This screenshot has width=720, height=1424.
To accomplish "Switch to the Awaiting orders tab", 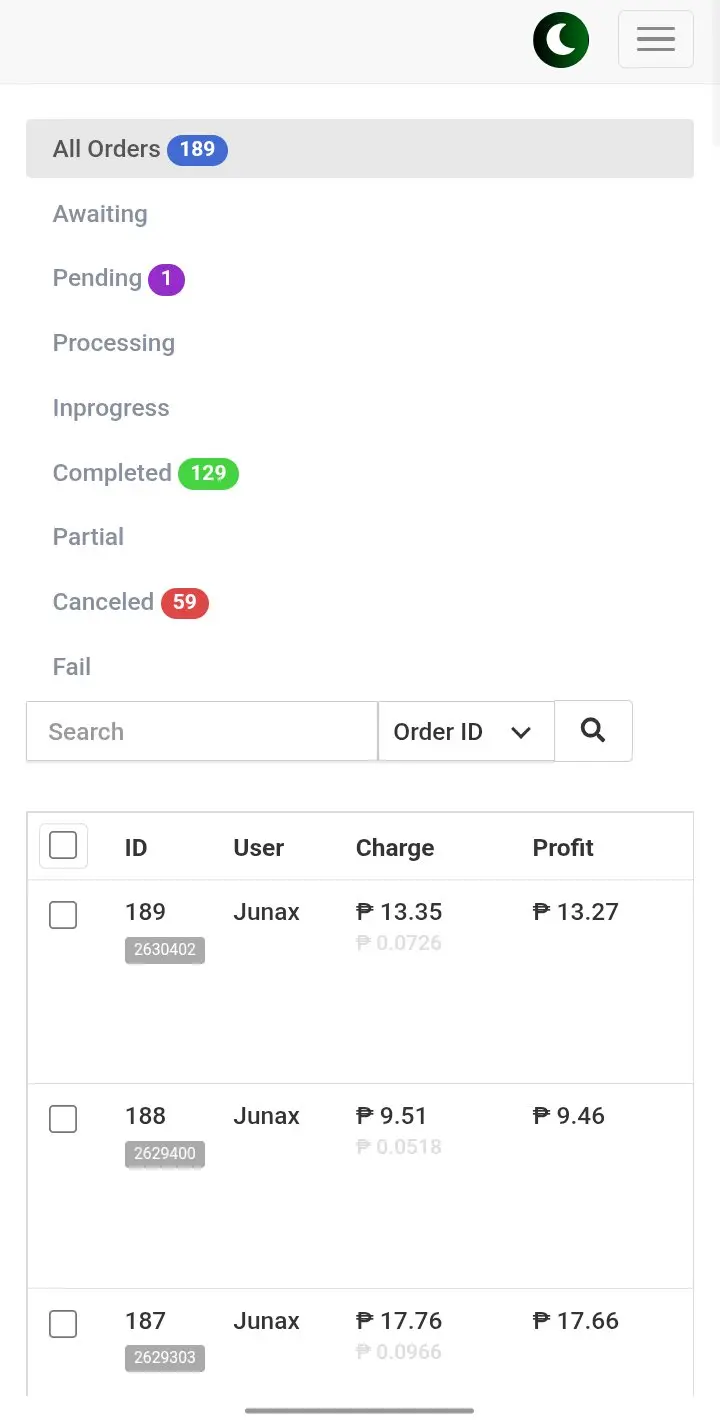I will click(100, 214).
